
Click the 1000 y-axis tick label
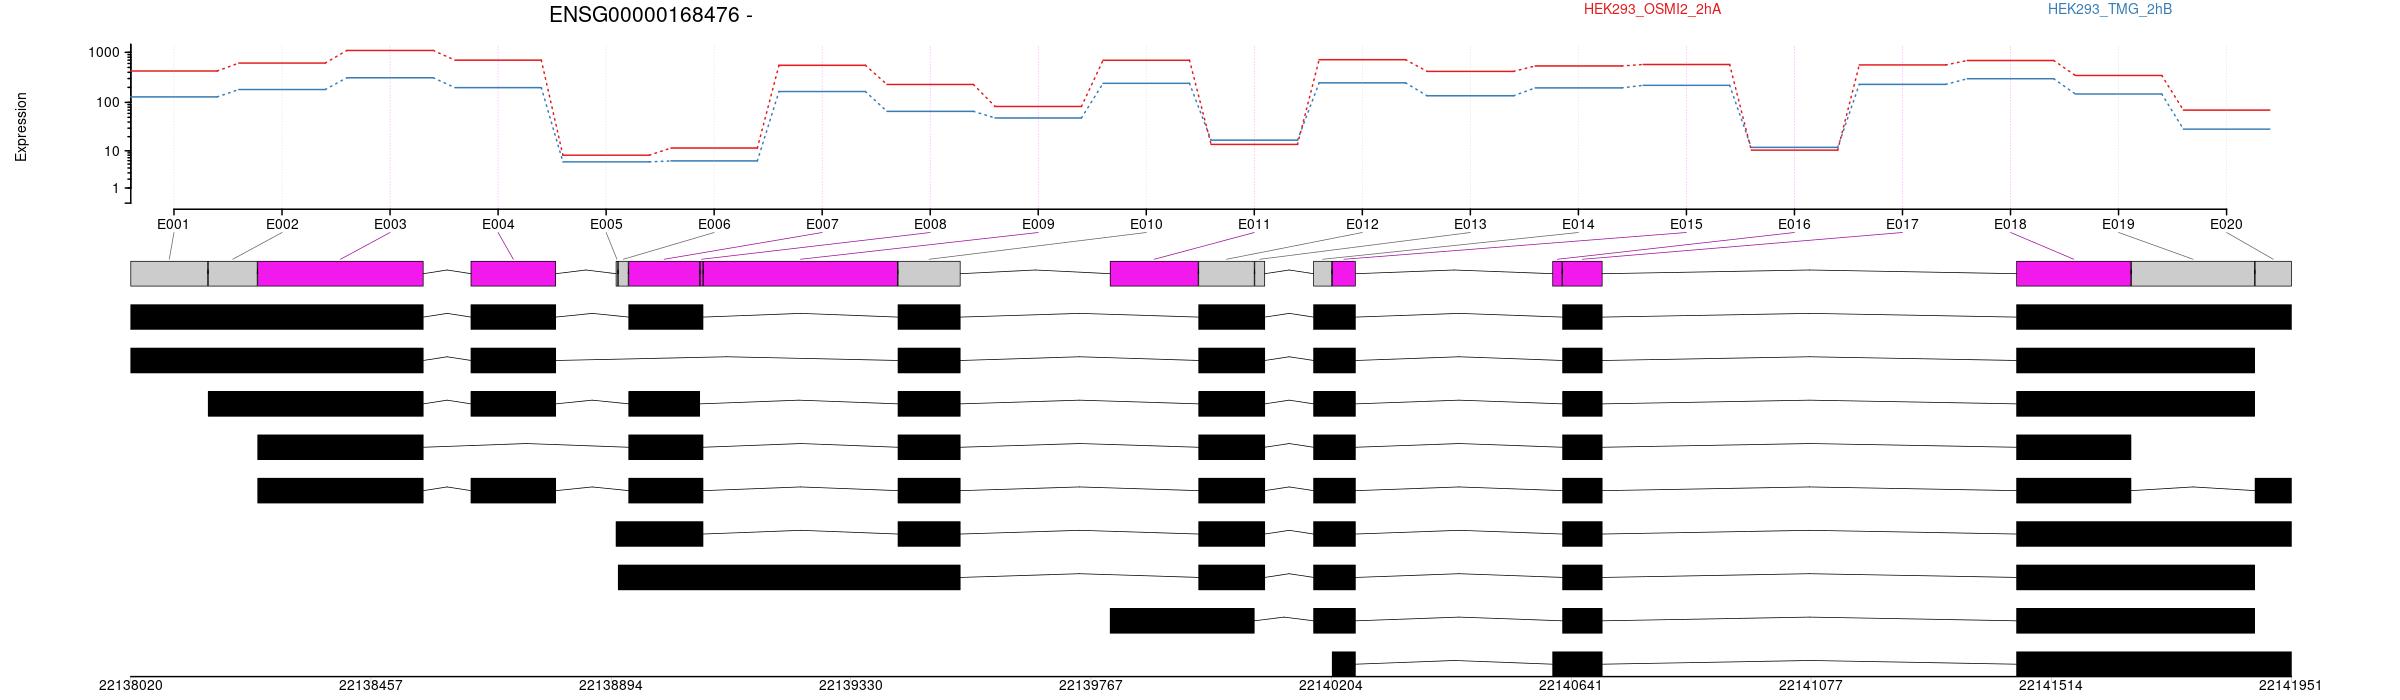(103, 53)
